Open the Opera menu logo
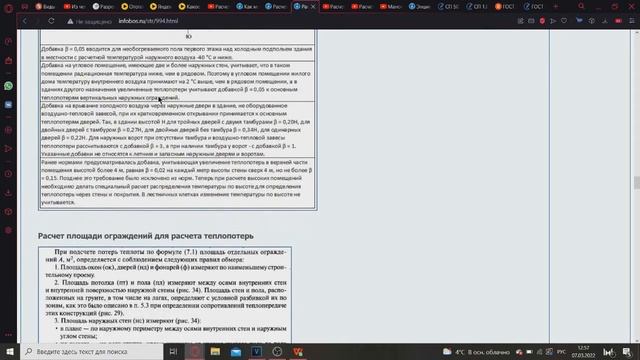The image size is (640, 360). tap(8, 8)
